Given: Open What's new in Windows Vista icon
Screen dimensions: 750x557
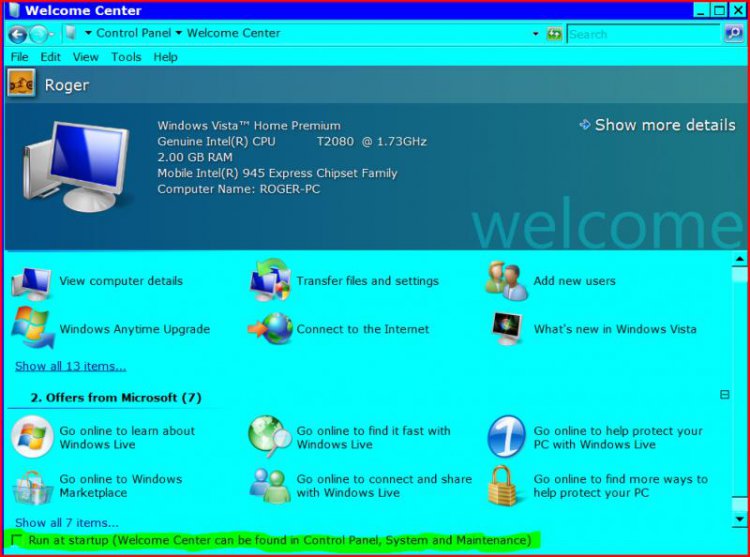Looking at the screenshot, I should 507,329.
